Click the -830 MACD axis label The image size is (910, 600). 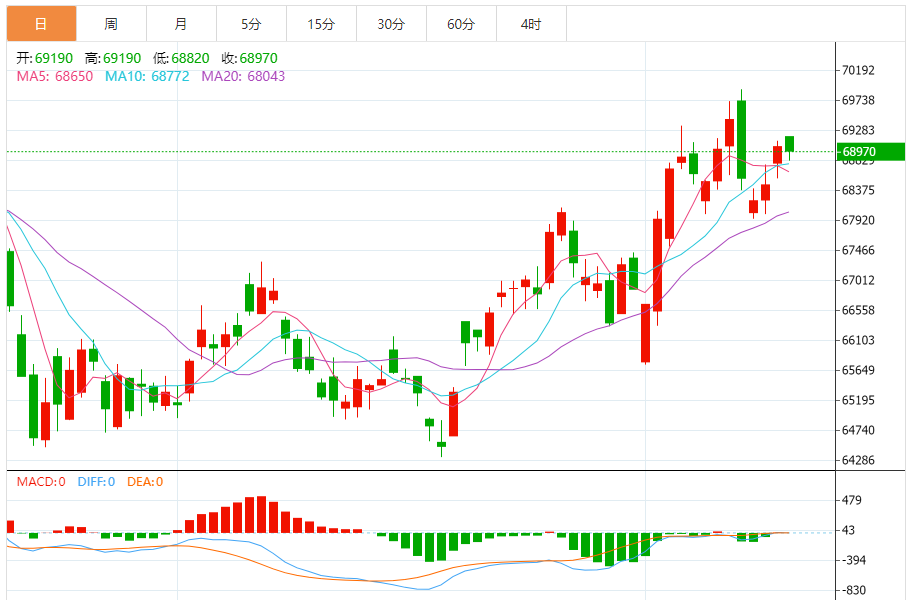(x=853, y=590)
